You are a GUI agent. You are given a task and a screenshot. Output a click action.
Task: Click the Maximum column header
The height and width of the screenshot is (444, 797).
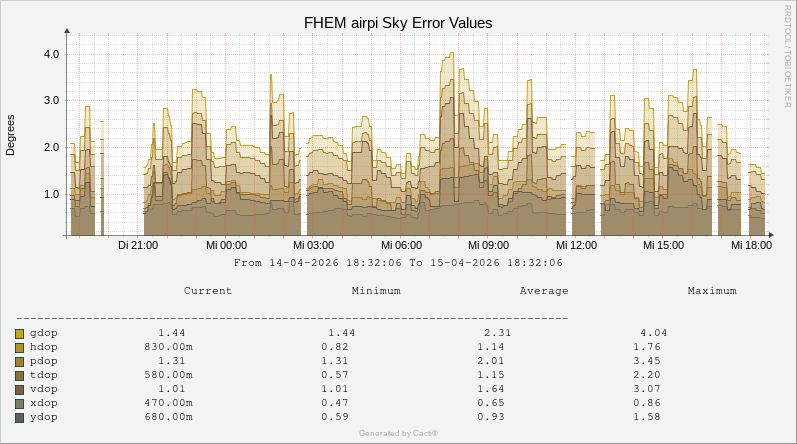pyautogui.click(x=712, y=291)
